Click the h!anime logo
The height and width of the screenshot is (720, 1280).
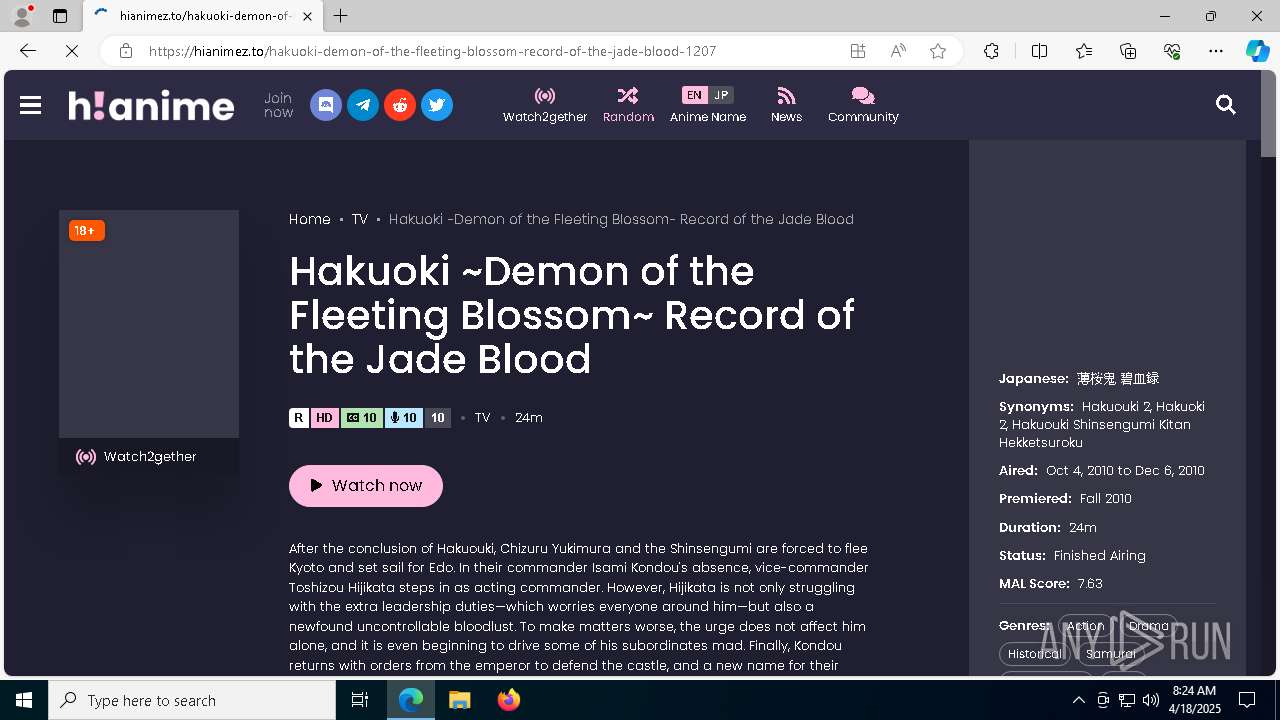pos(151,105)
